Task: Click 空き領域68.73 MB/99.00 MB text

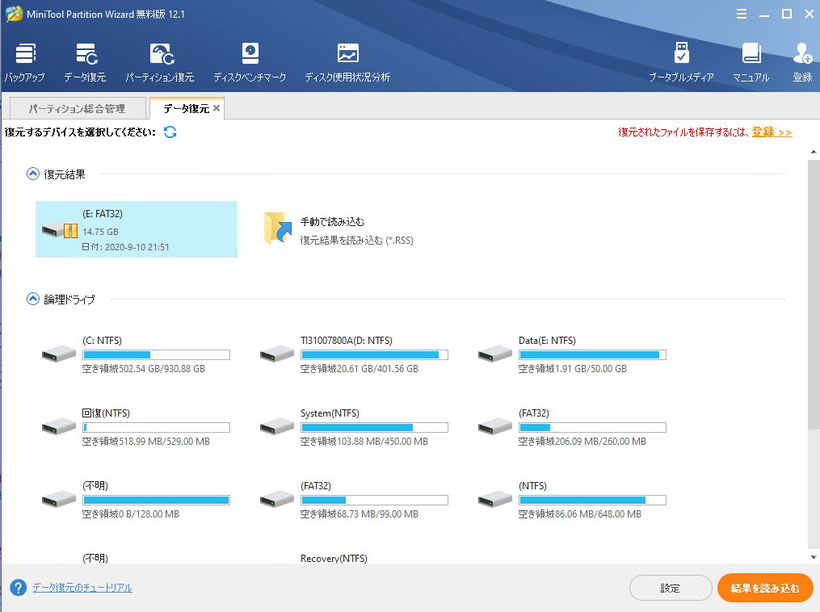Action: pos(359,514)
